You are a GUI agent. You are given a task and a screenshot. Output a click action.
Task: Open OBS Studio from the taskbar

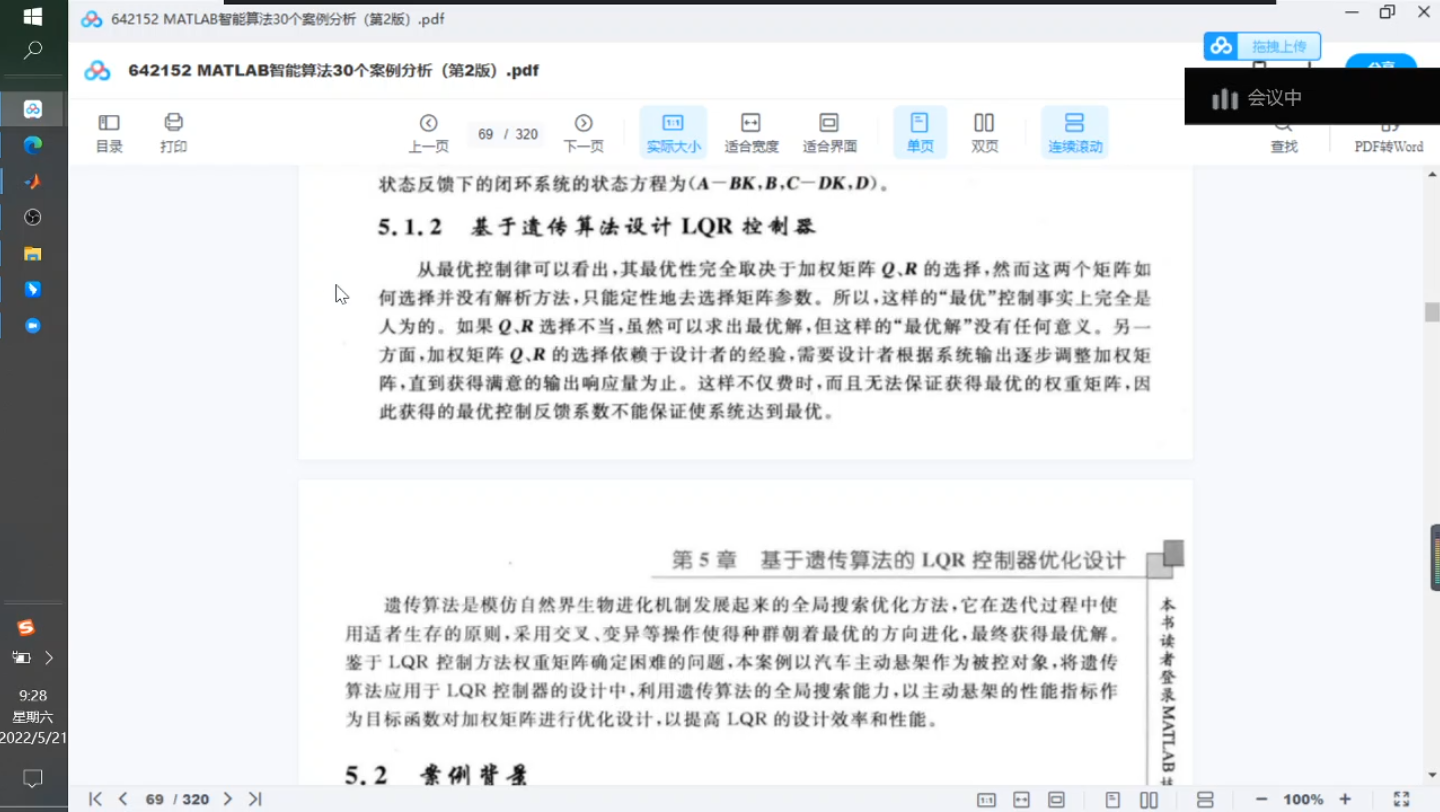(x=33, y=217)
